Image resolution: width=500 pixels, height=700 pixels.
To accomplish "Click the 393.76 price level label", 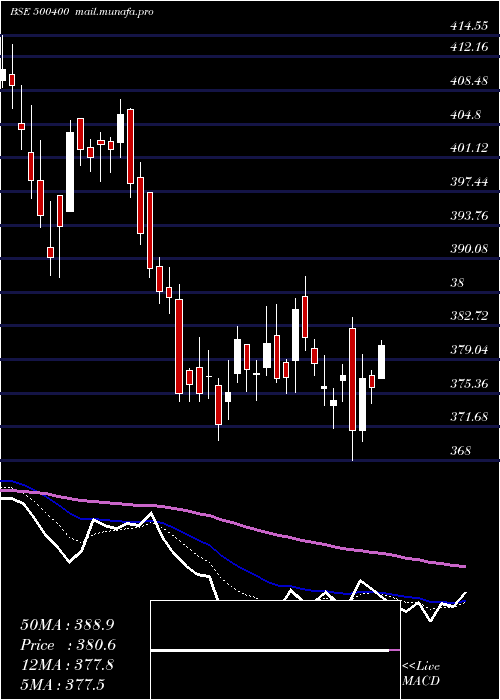I will pyautogui.click(x=469, y=216).
